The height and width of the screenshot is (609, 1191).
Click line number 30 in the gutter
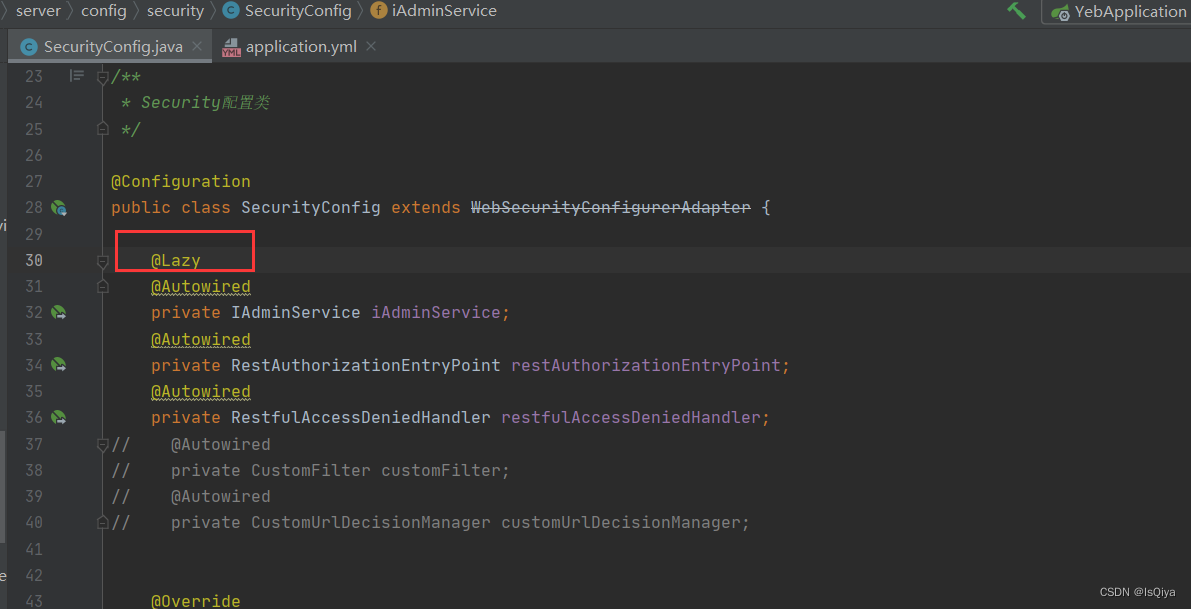(34, 259)
